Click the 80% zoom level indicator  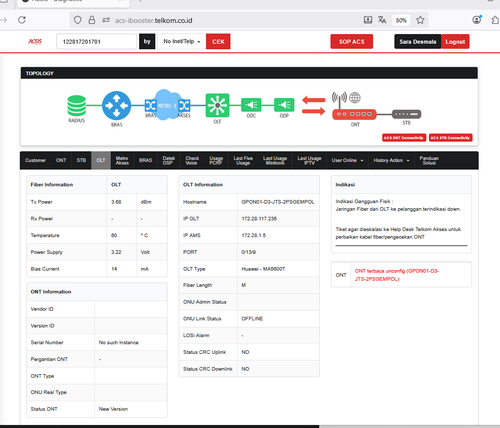click(x=401, y=20)
